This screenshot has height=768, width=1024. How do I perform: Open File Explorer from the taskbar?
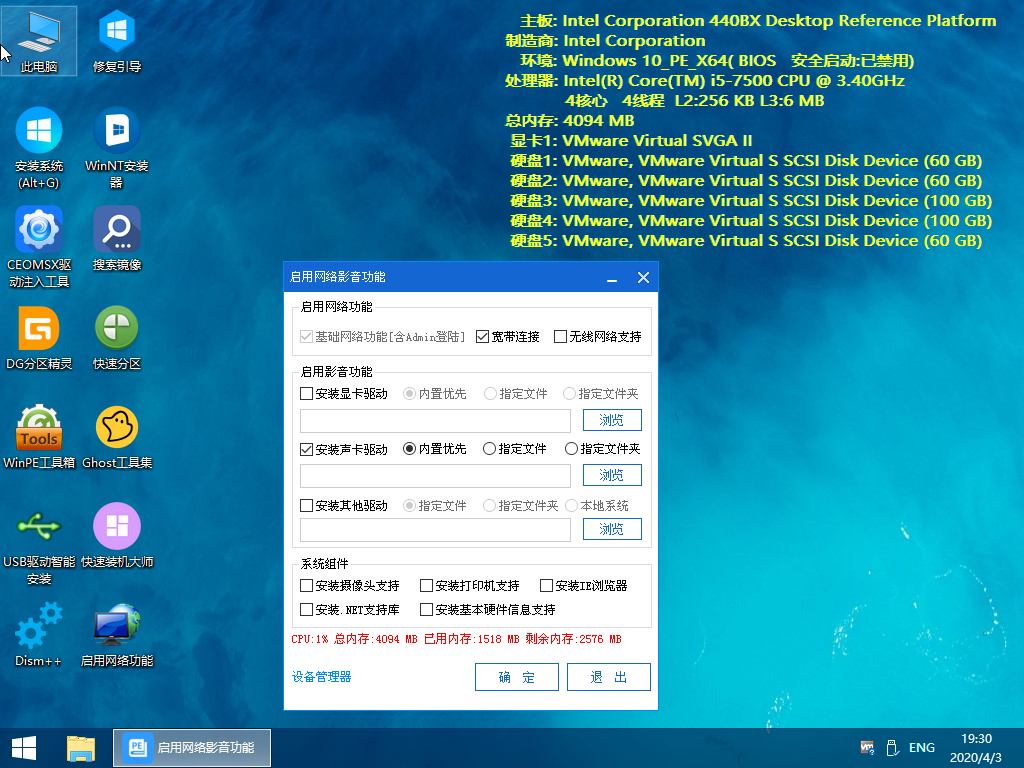point(81,748)
